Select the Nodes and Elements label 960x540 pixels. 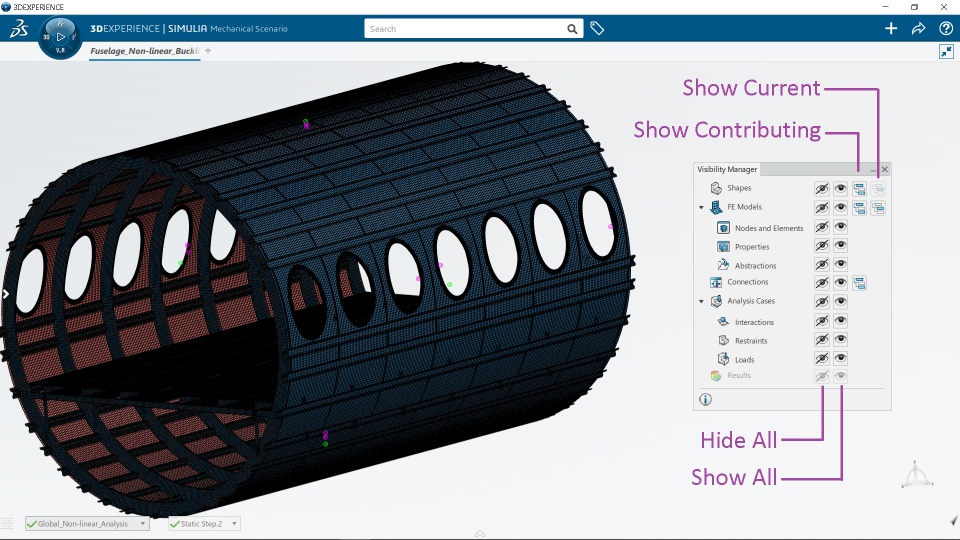click(x=769, y=228)
